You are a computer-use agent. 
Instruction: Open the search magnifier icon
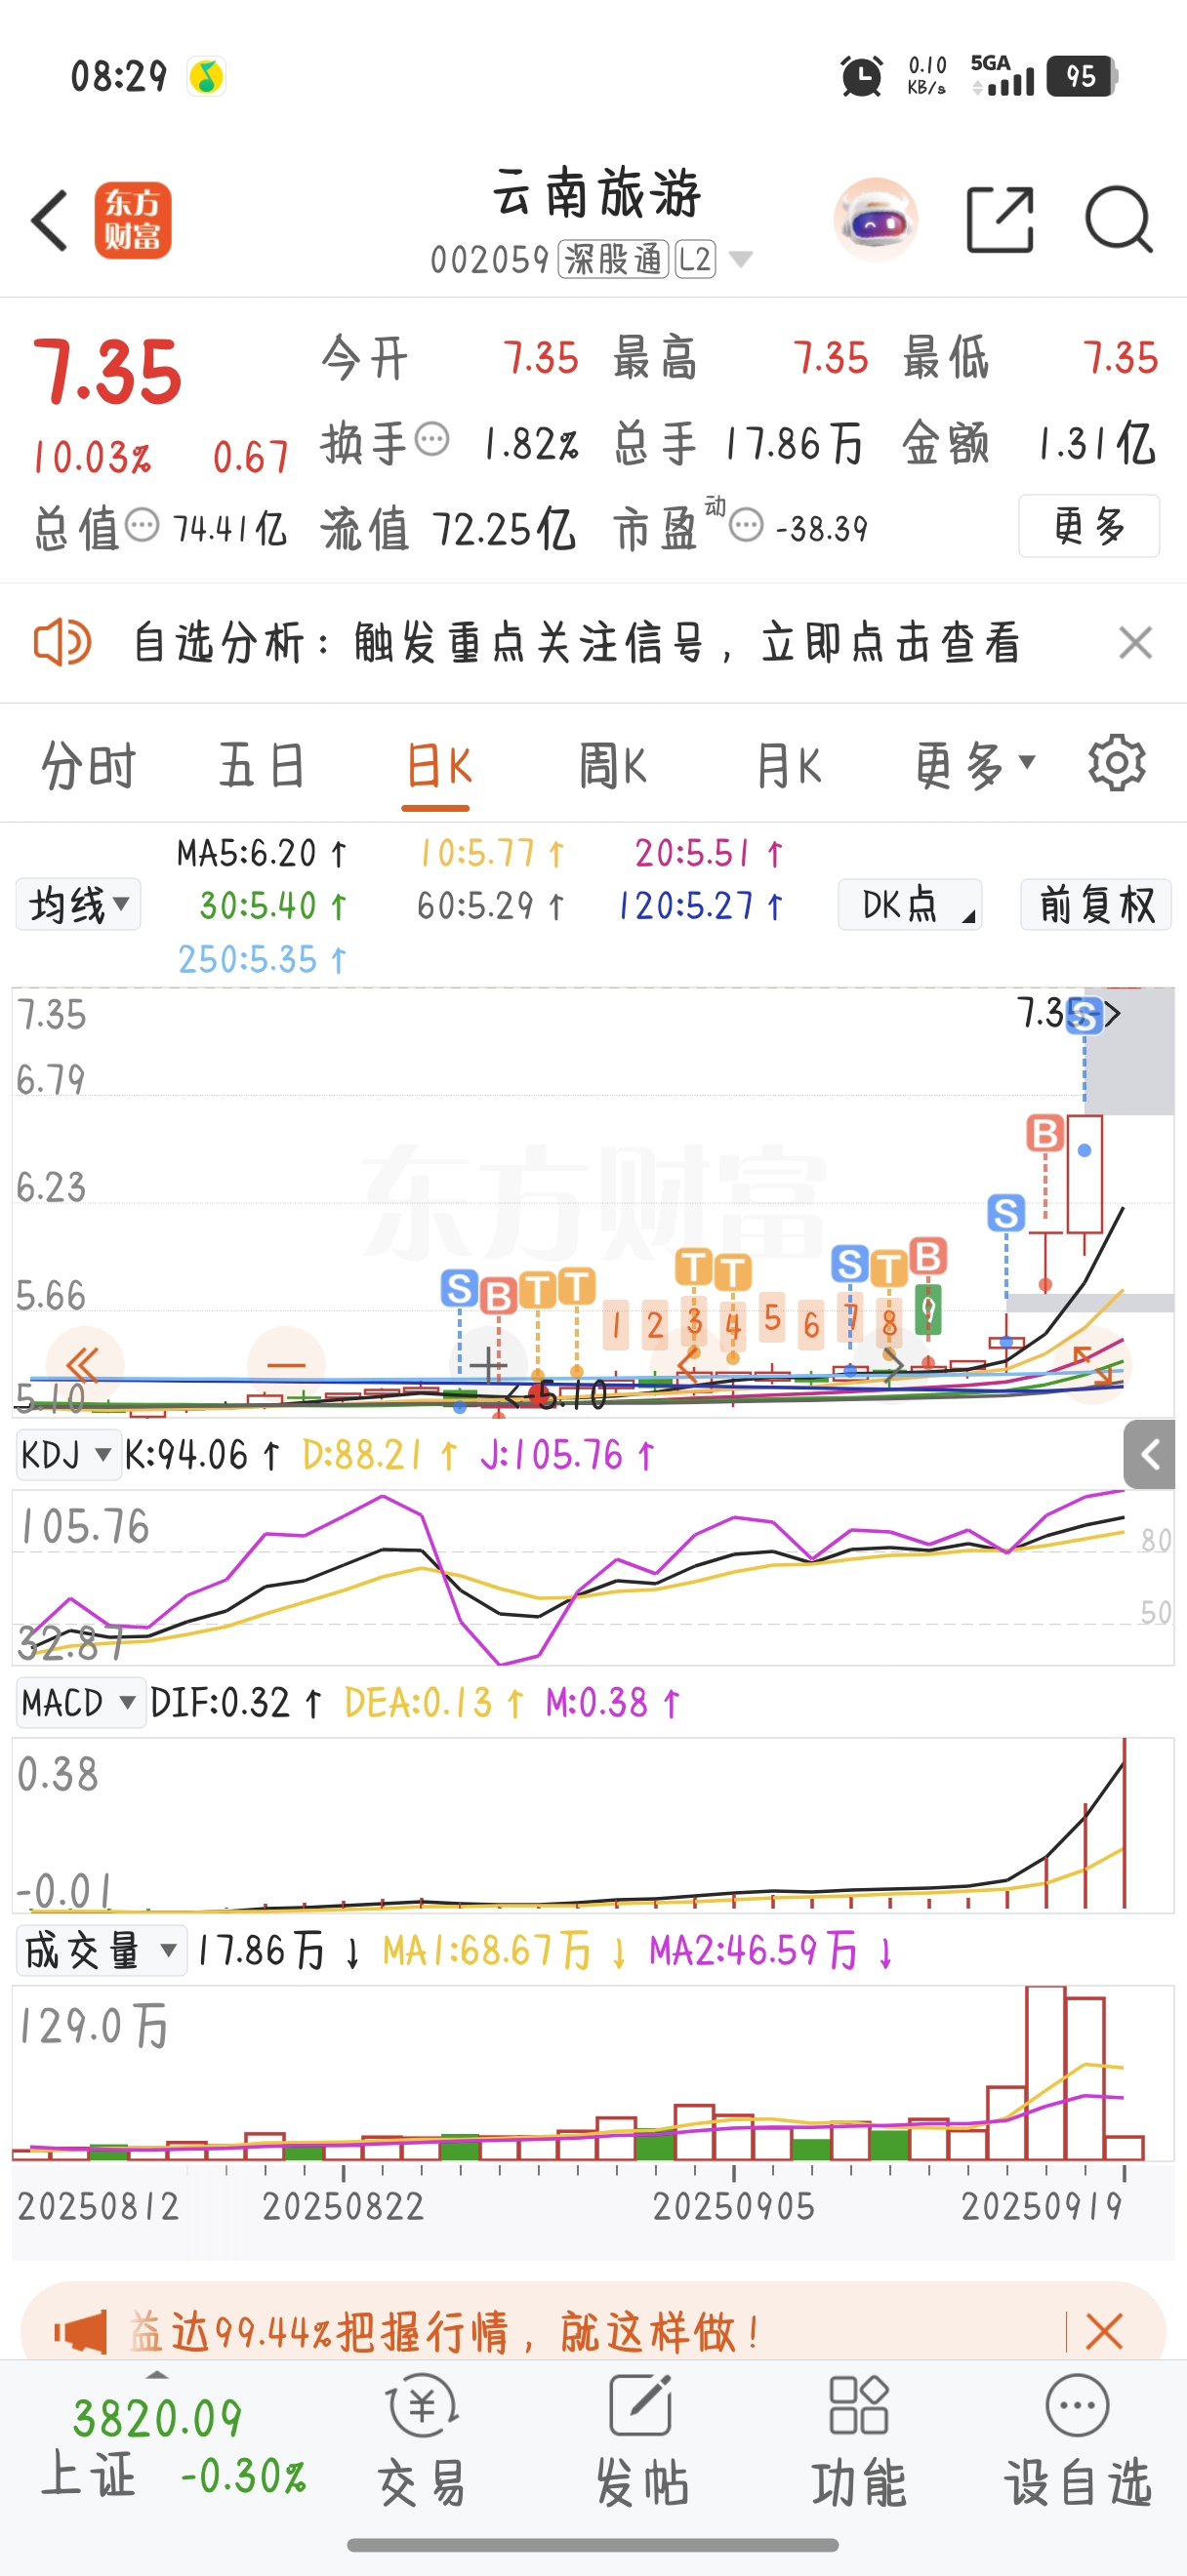tap(1119, 219)
